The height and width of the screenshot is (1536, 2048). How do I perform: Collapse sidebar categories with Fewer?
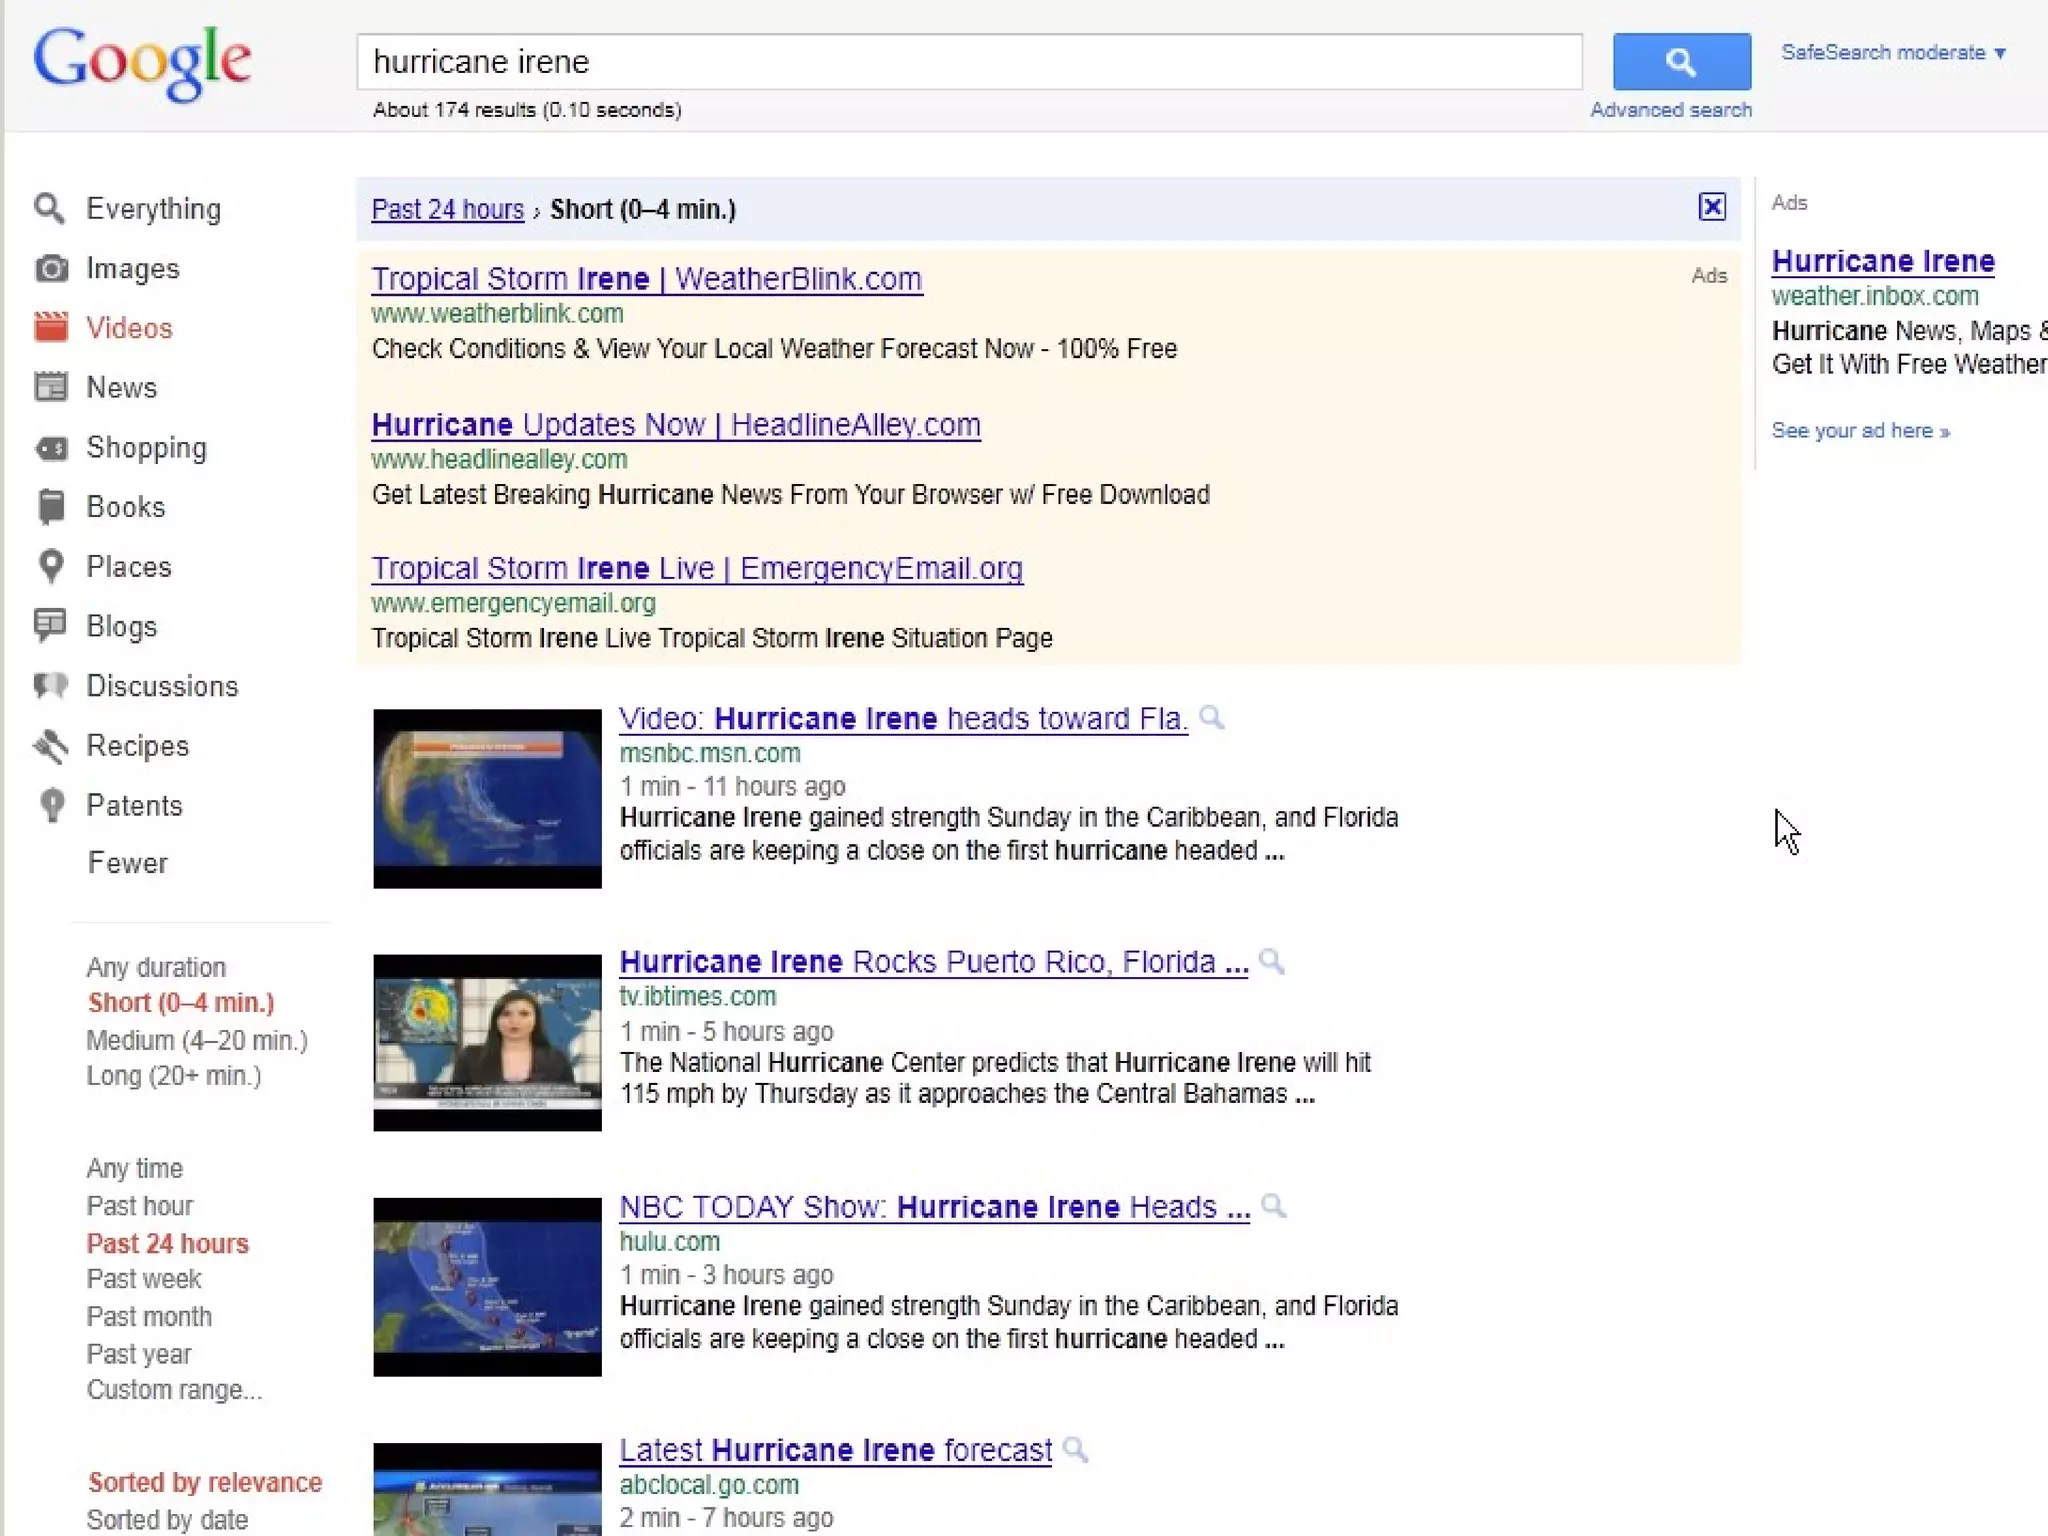[x=127, y=863]
